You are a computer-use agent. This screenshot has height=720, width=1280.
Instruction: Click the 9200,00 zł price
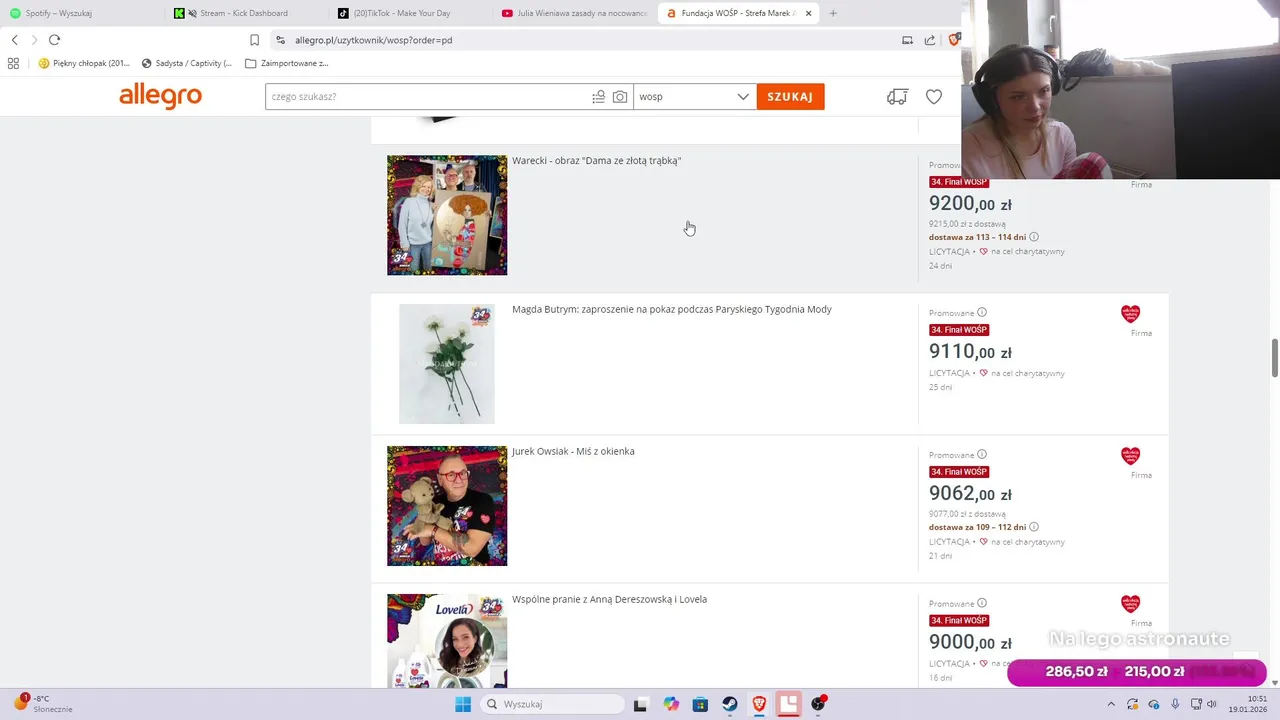970,204
